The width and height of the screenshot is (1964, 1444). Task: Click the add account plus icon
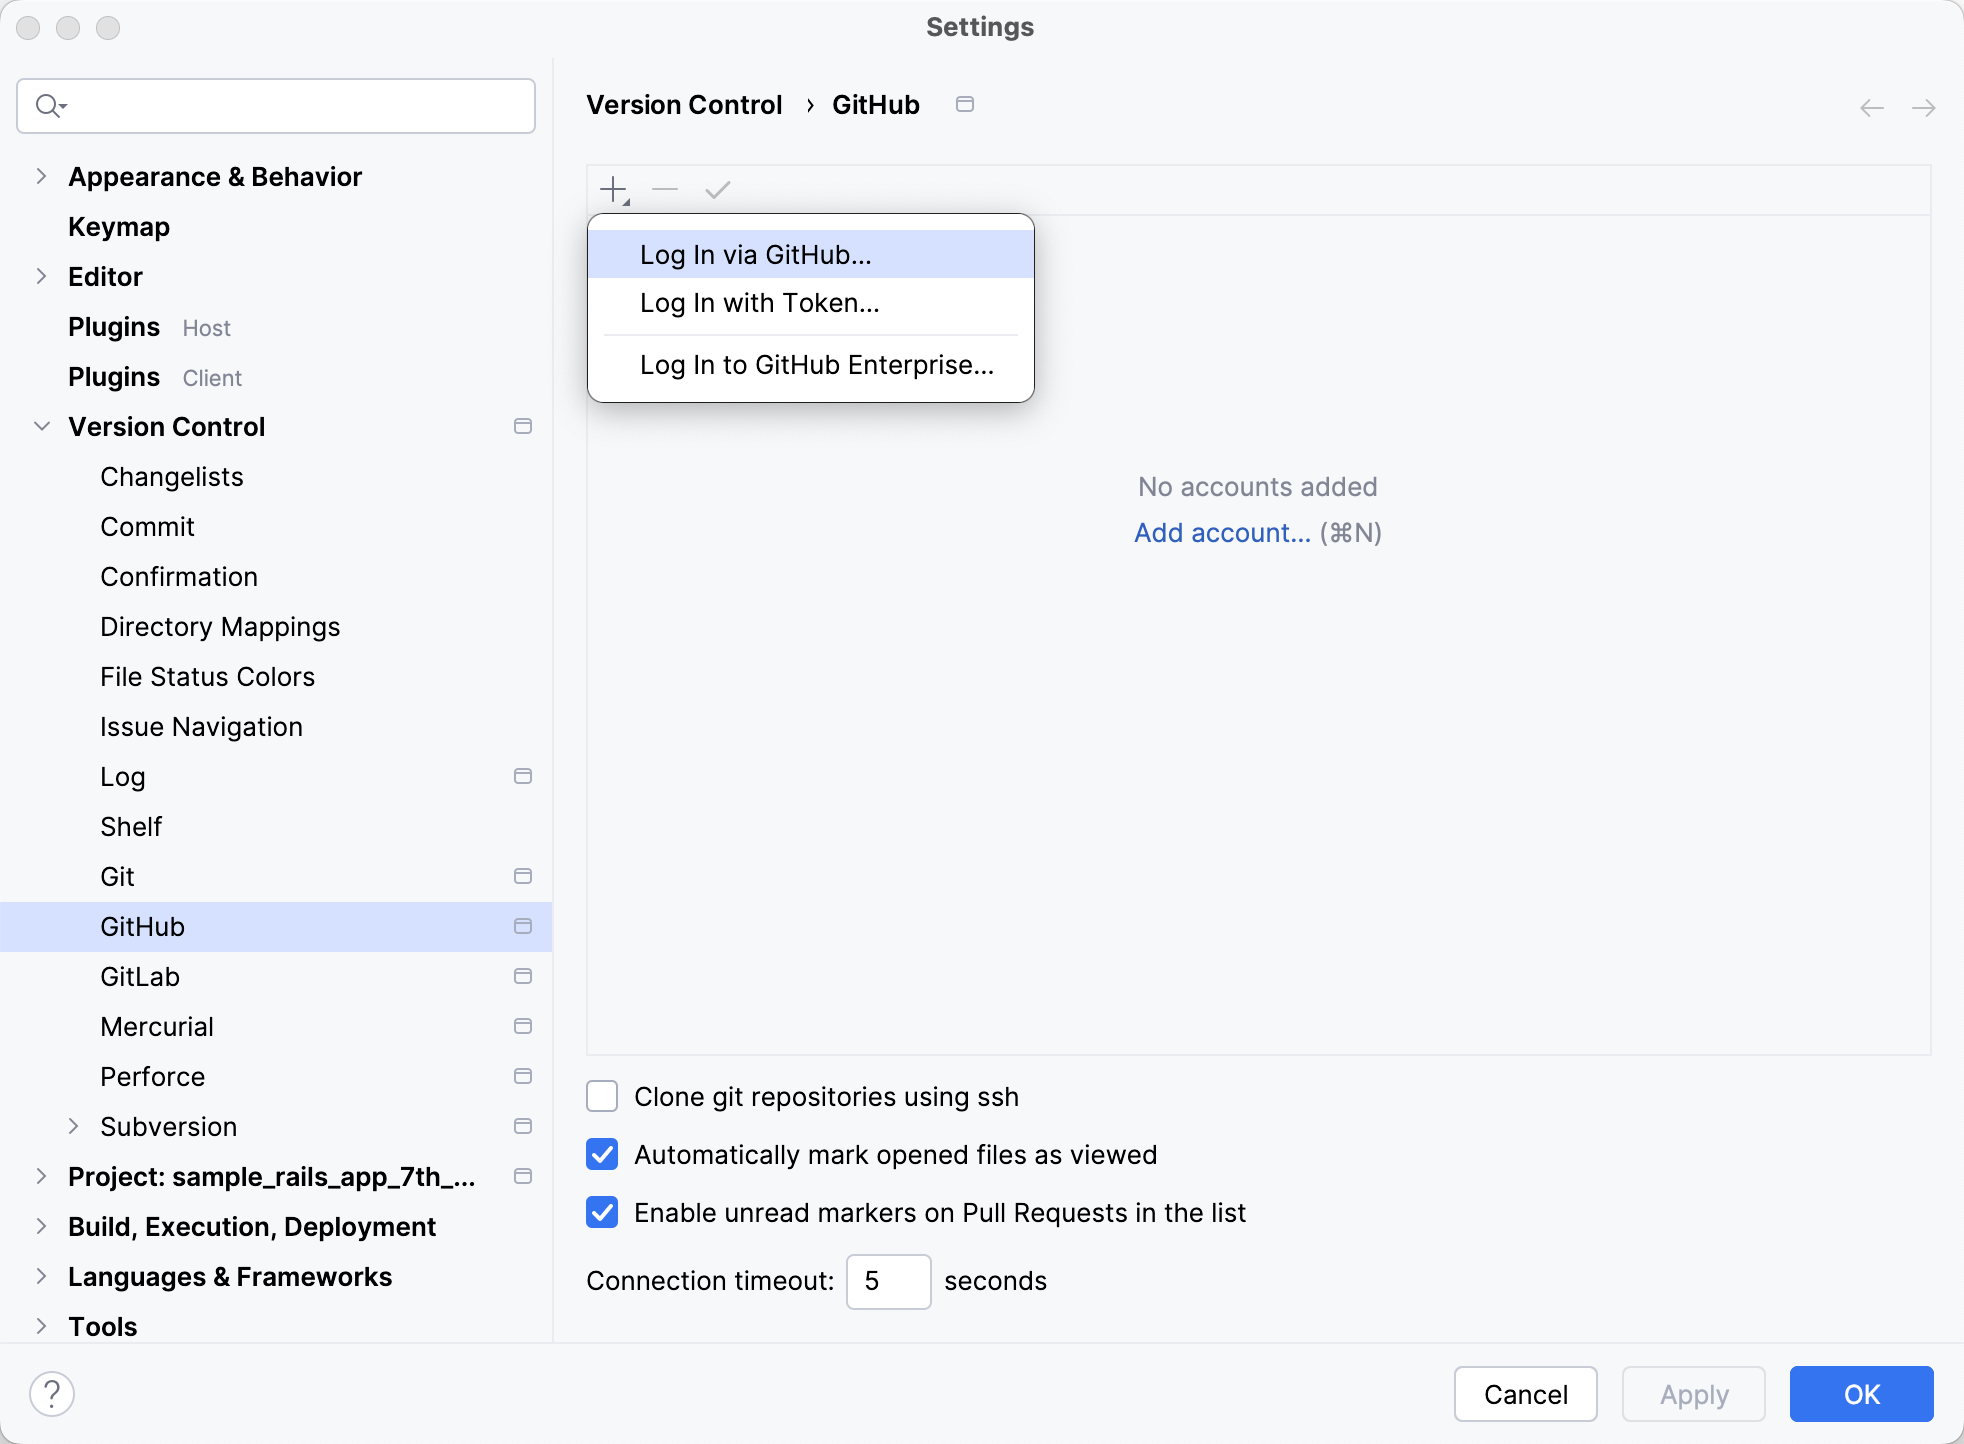coord(612,188)
